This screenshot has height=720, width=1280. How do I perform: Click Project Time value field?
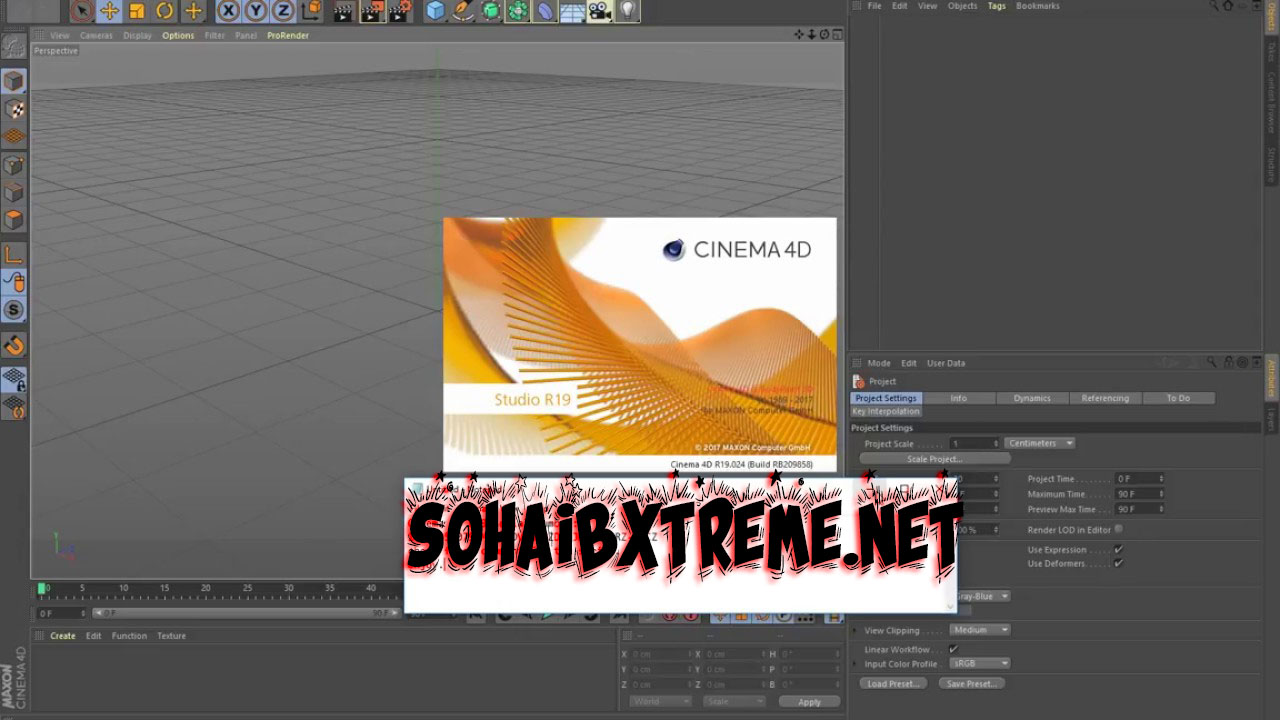point(1140,479)
